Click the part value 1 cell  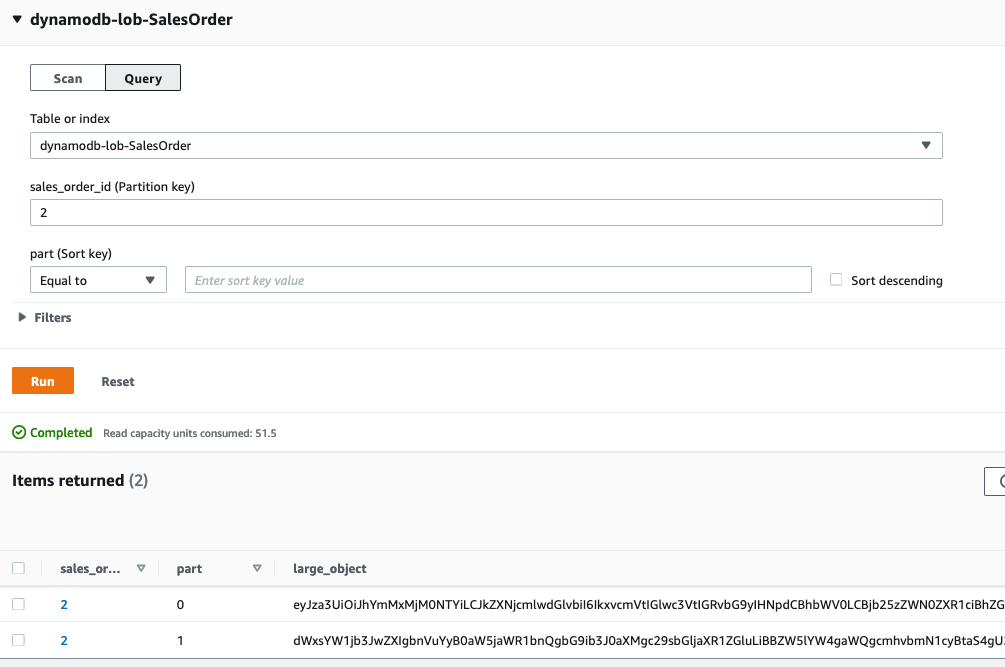180,640
